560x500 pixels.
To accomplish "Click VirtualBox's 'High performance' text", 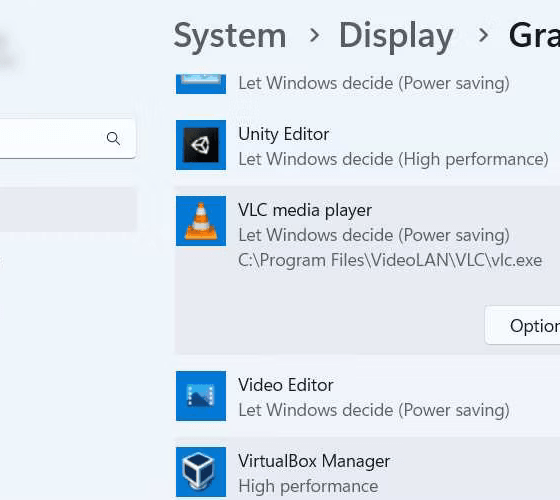I will pos(308,486).
